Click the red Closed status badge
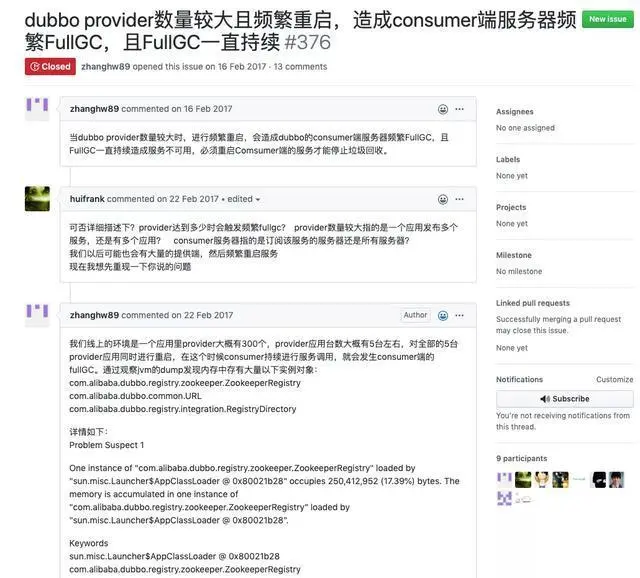The width and height of the screenshot is (640, 578). coord(50,67)
